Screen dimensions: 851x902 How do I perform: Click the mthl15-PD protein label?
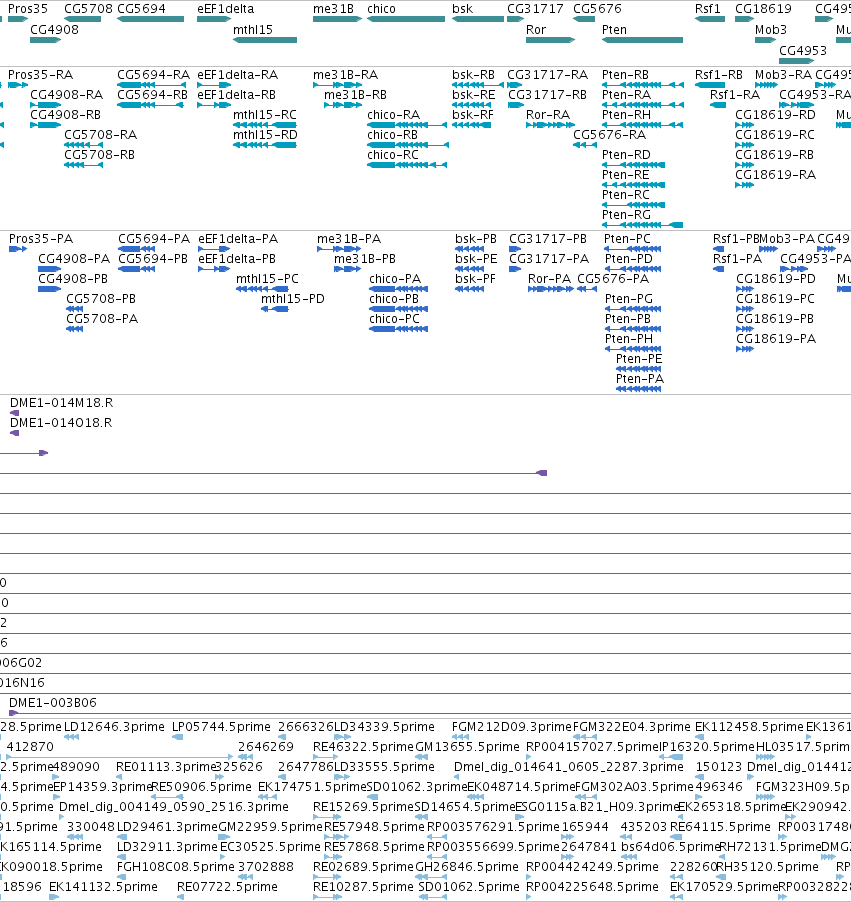(x=293, y=299)
